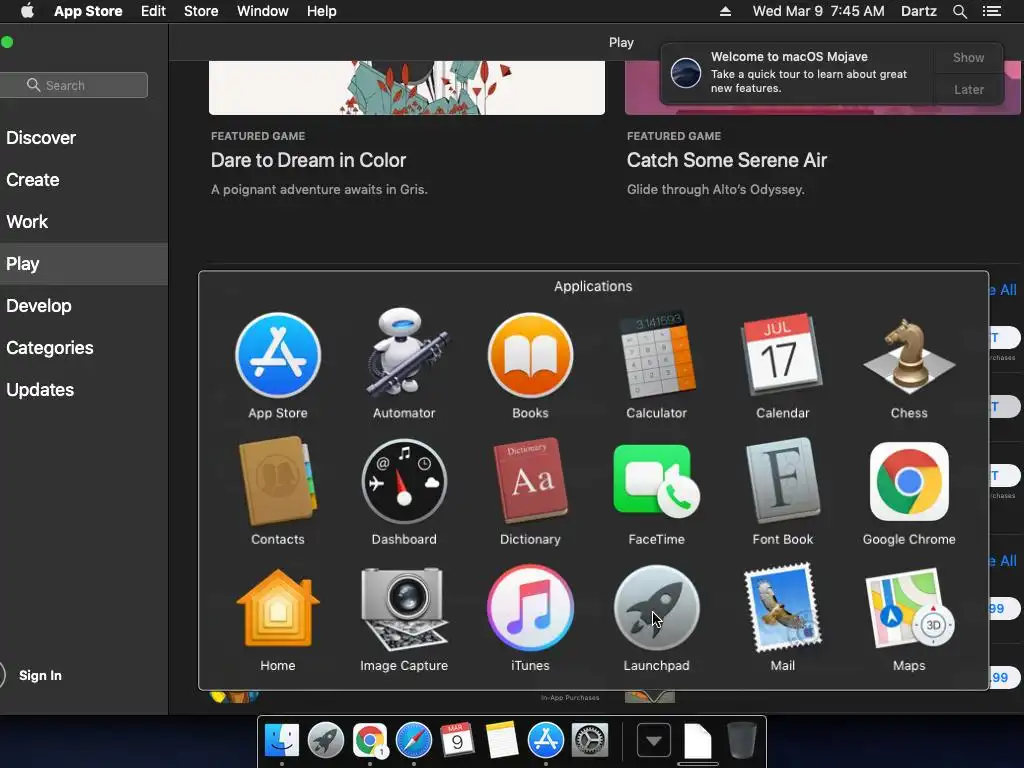1024x768 pixels.
Task: Go to Develop in the sidebar
Action: pos(39,306)
